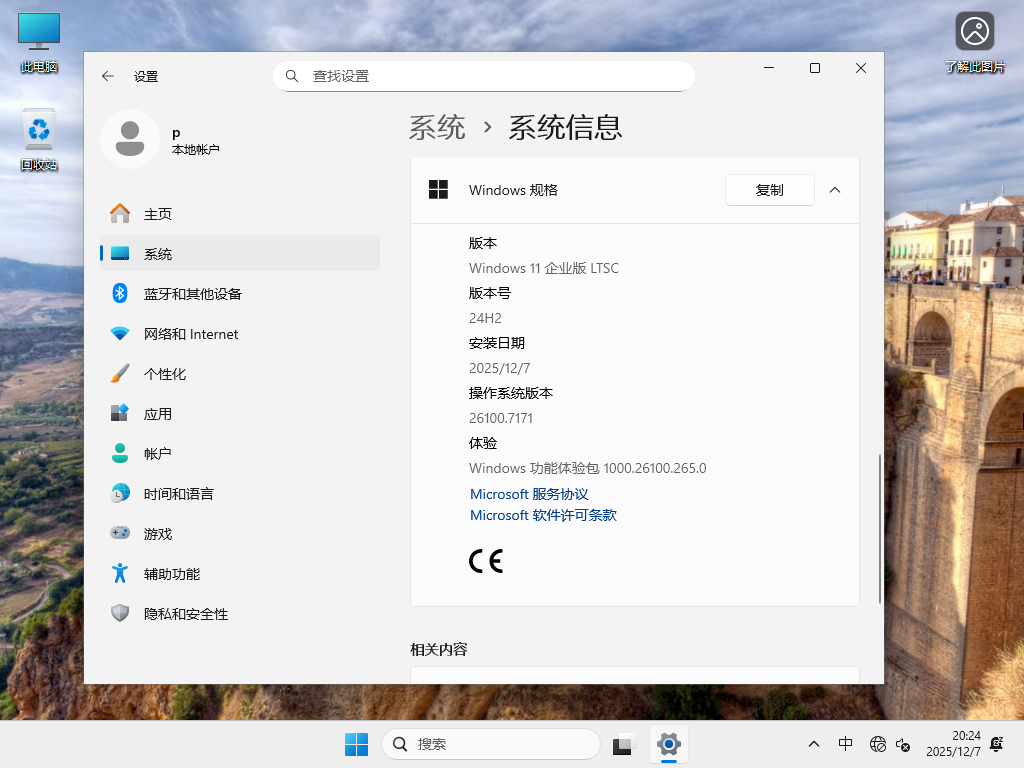Viewport: 1024px width, 768px height.
Task: Click the back arrow in Settings
Action: 108,75
